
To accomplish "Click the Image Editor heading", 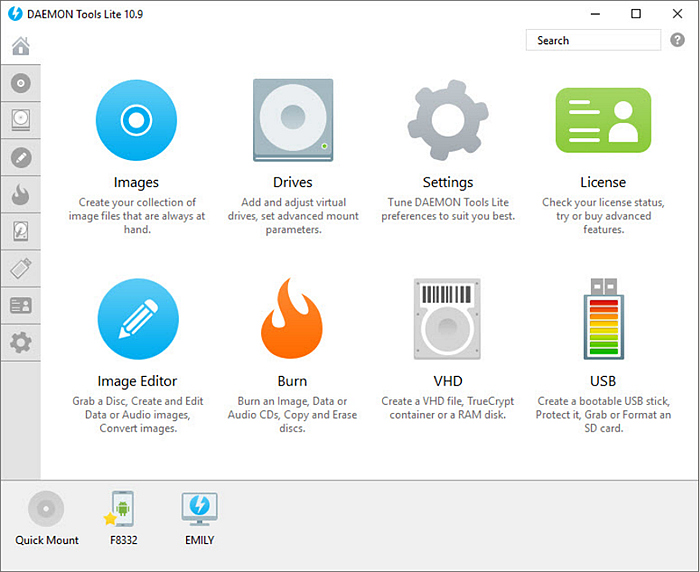I will click(138, 381).
